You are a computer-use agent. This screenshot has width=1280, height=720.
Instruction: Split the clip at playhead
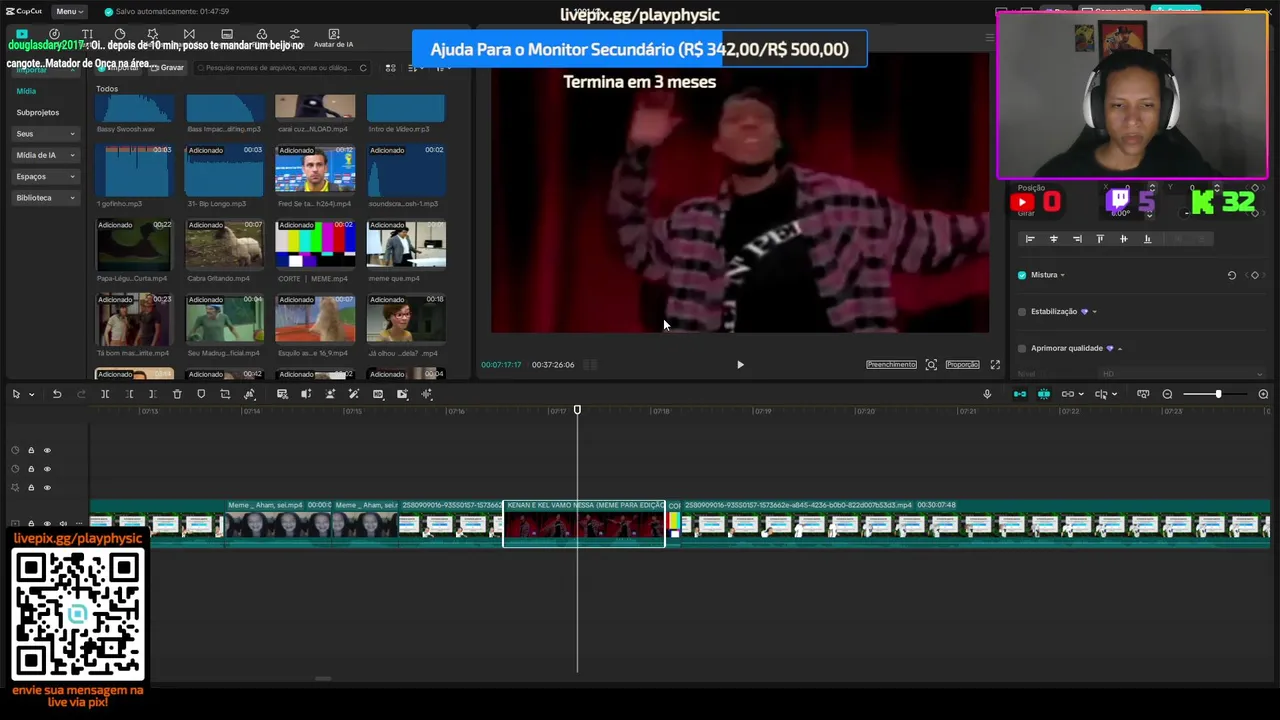tap(105, 394)
